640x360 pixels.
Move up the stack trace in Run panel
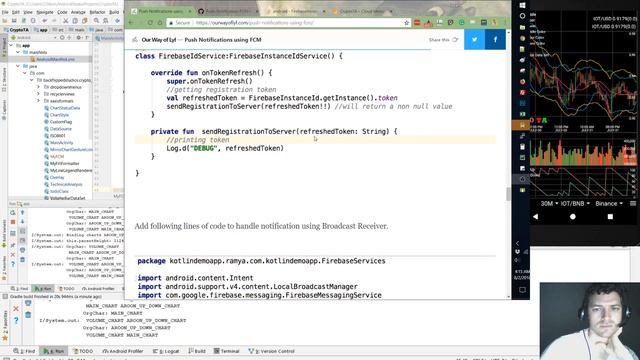click(22, 213)
